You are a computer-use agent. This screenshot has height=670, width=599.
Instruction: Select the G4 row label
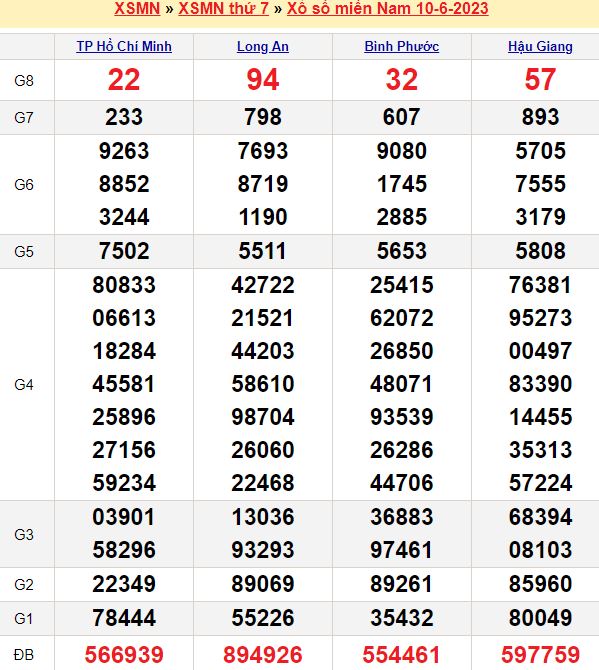click(x=24, y=385)
